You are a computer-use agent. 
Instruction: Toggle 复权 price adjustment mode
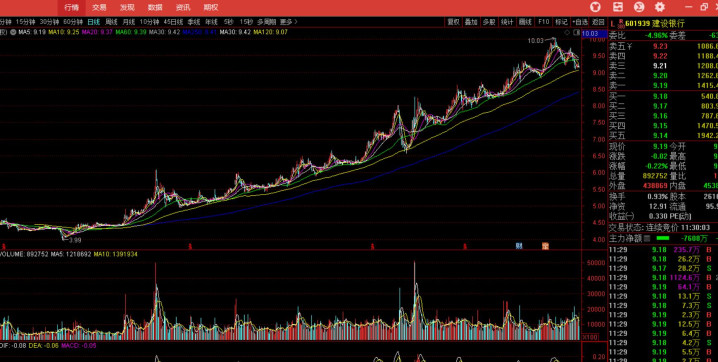click(x=453, y=22)
